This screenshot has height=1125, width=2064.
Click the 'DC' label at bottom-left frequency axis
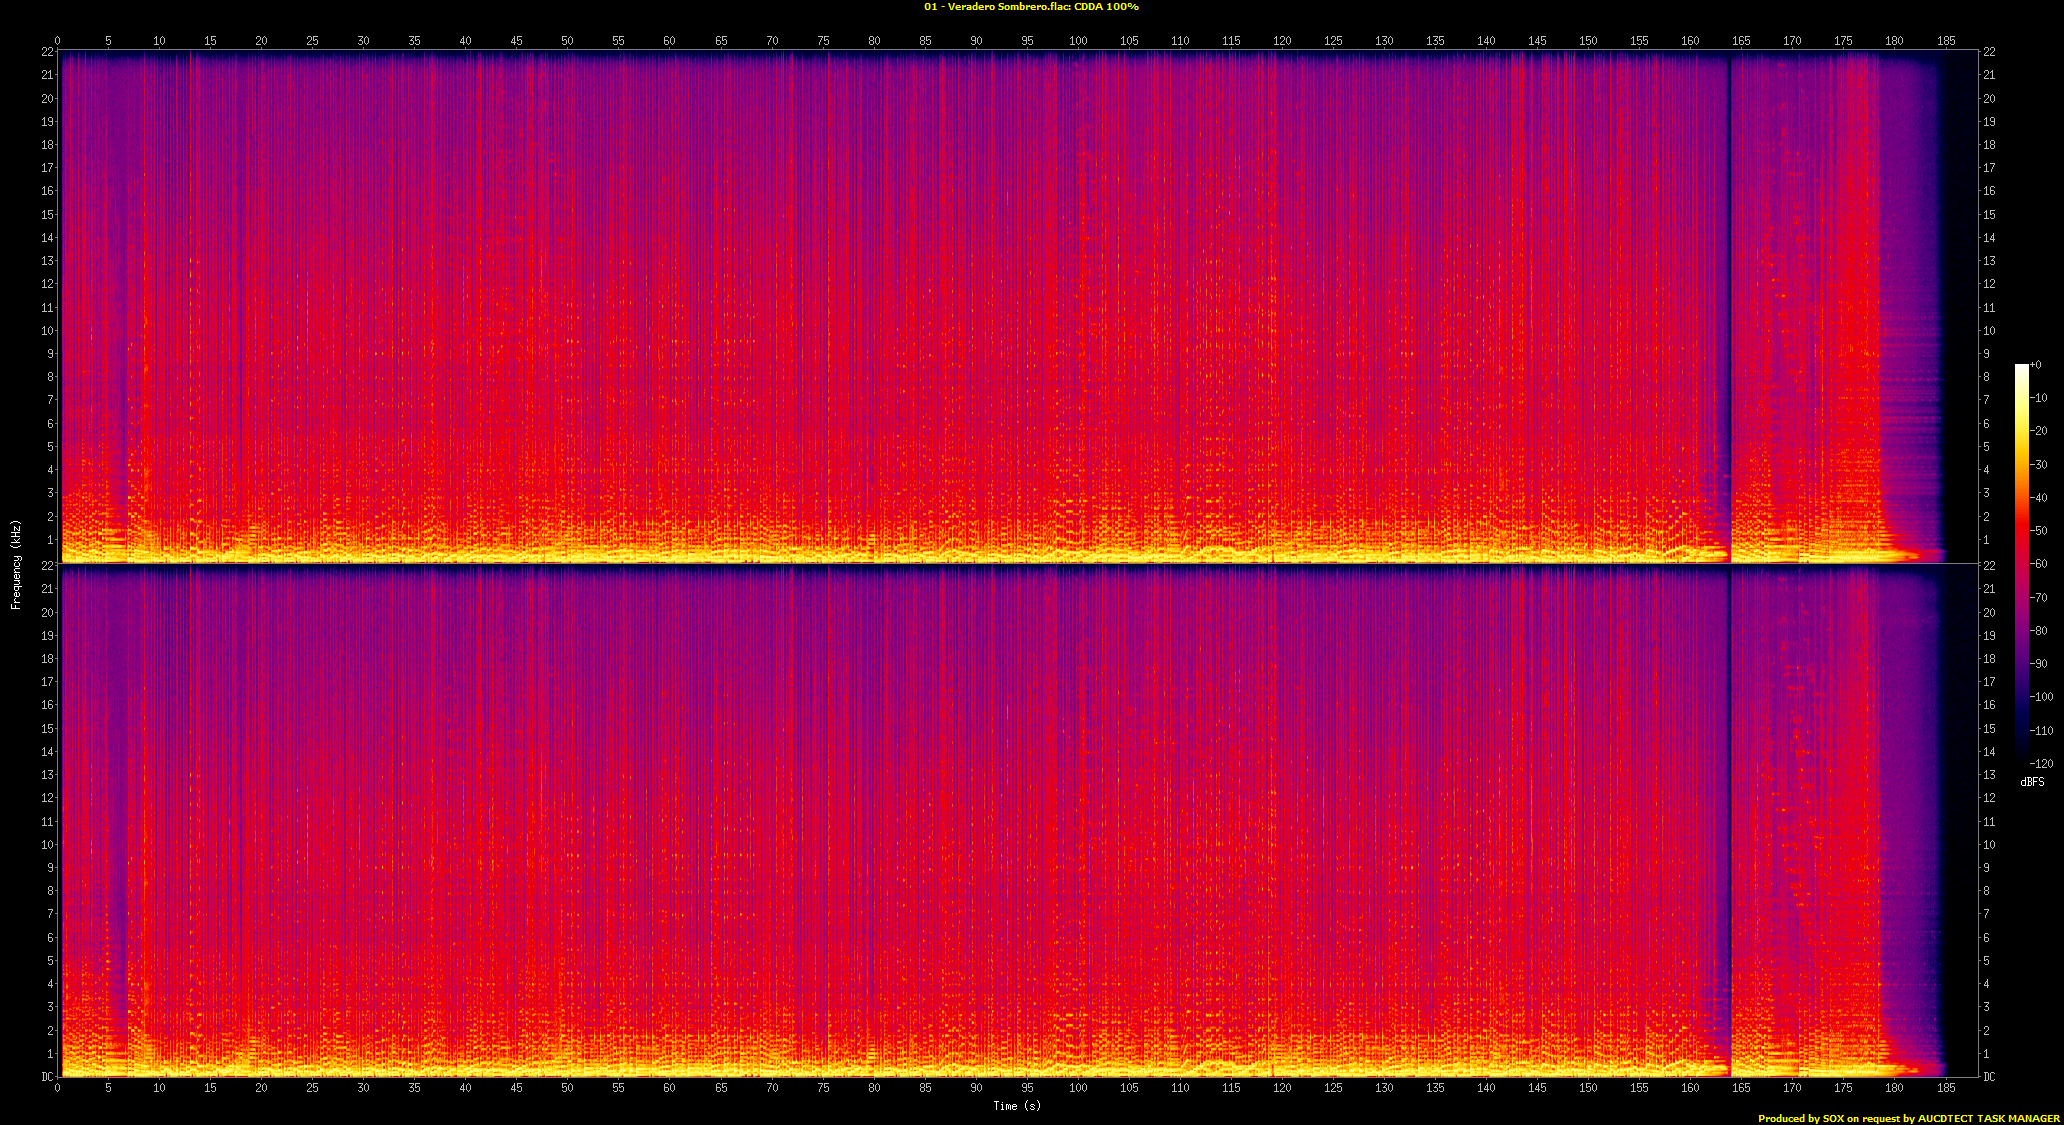(47, 1077)
